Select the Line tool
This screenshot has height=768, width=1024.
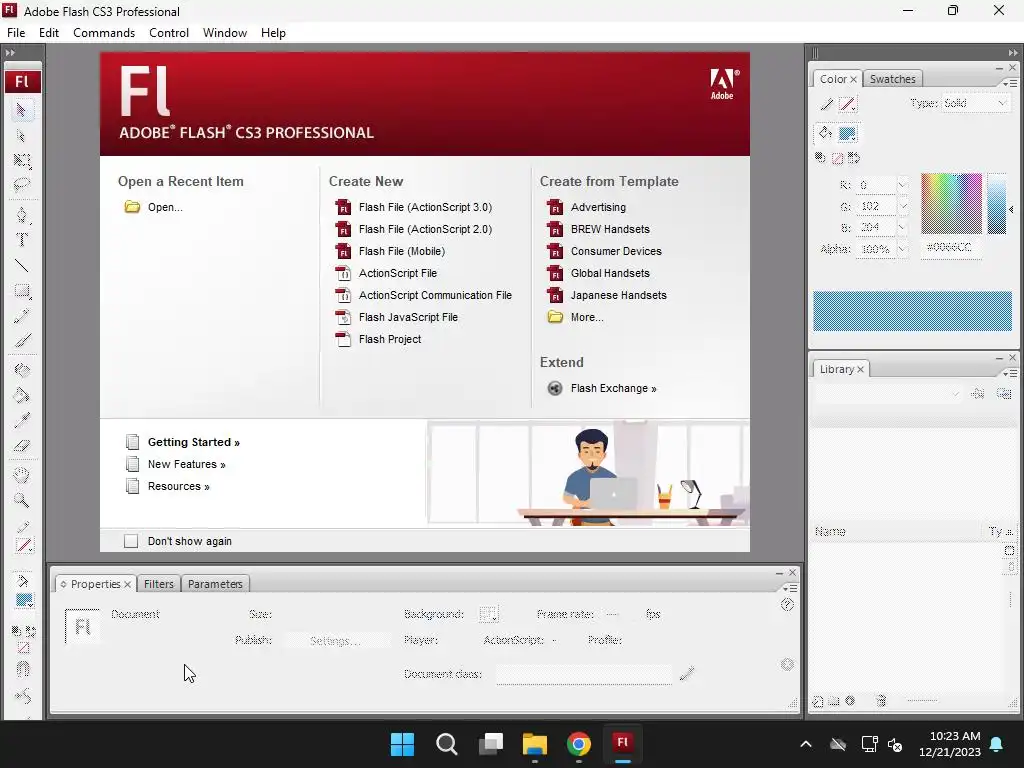[22, 265]
